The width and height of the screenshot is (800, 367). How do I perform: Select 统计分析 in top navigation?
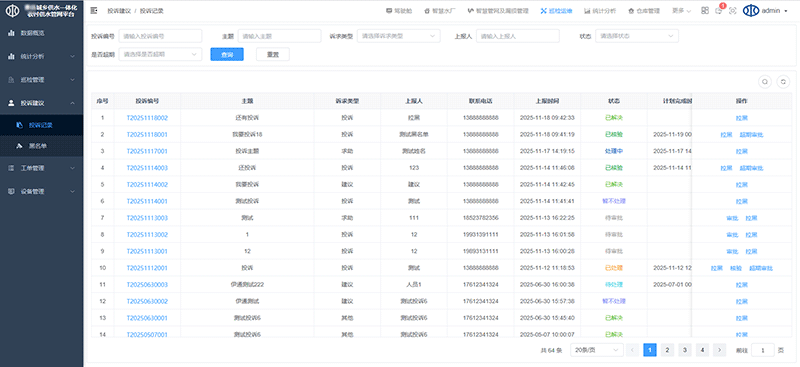click(600, 11)
